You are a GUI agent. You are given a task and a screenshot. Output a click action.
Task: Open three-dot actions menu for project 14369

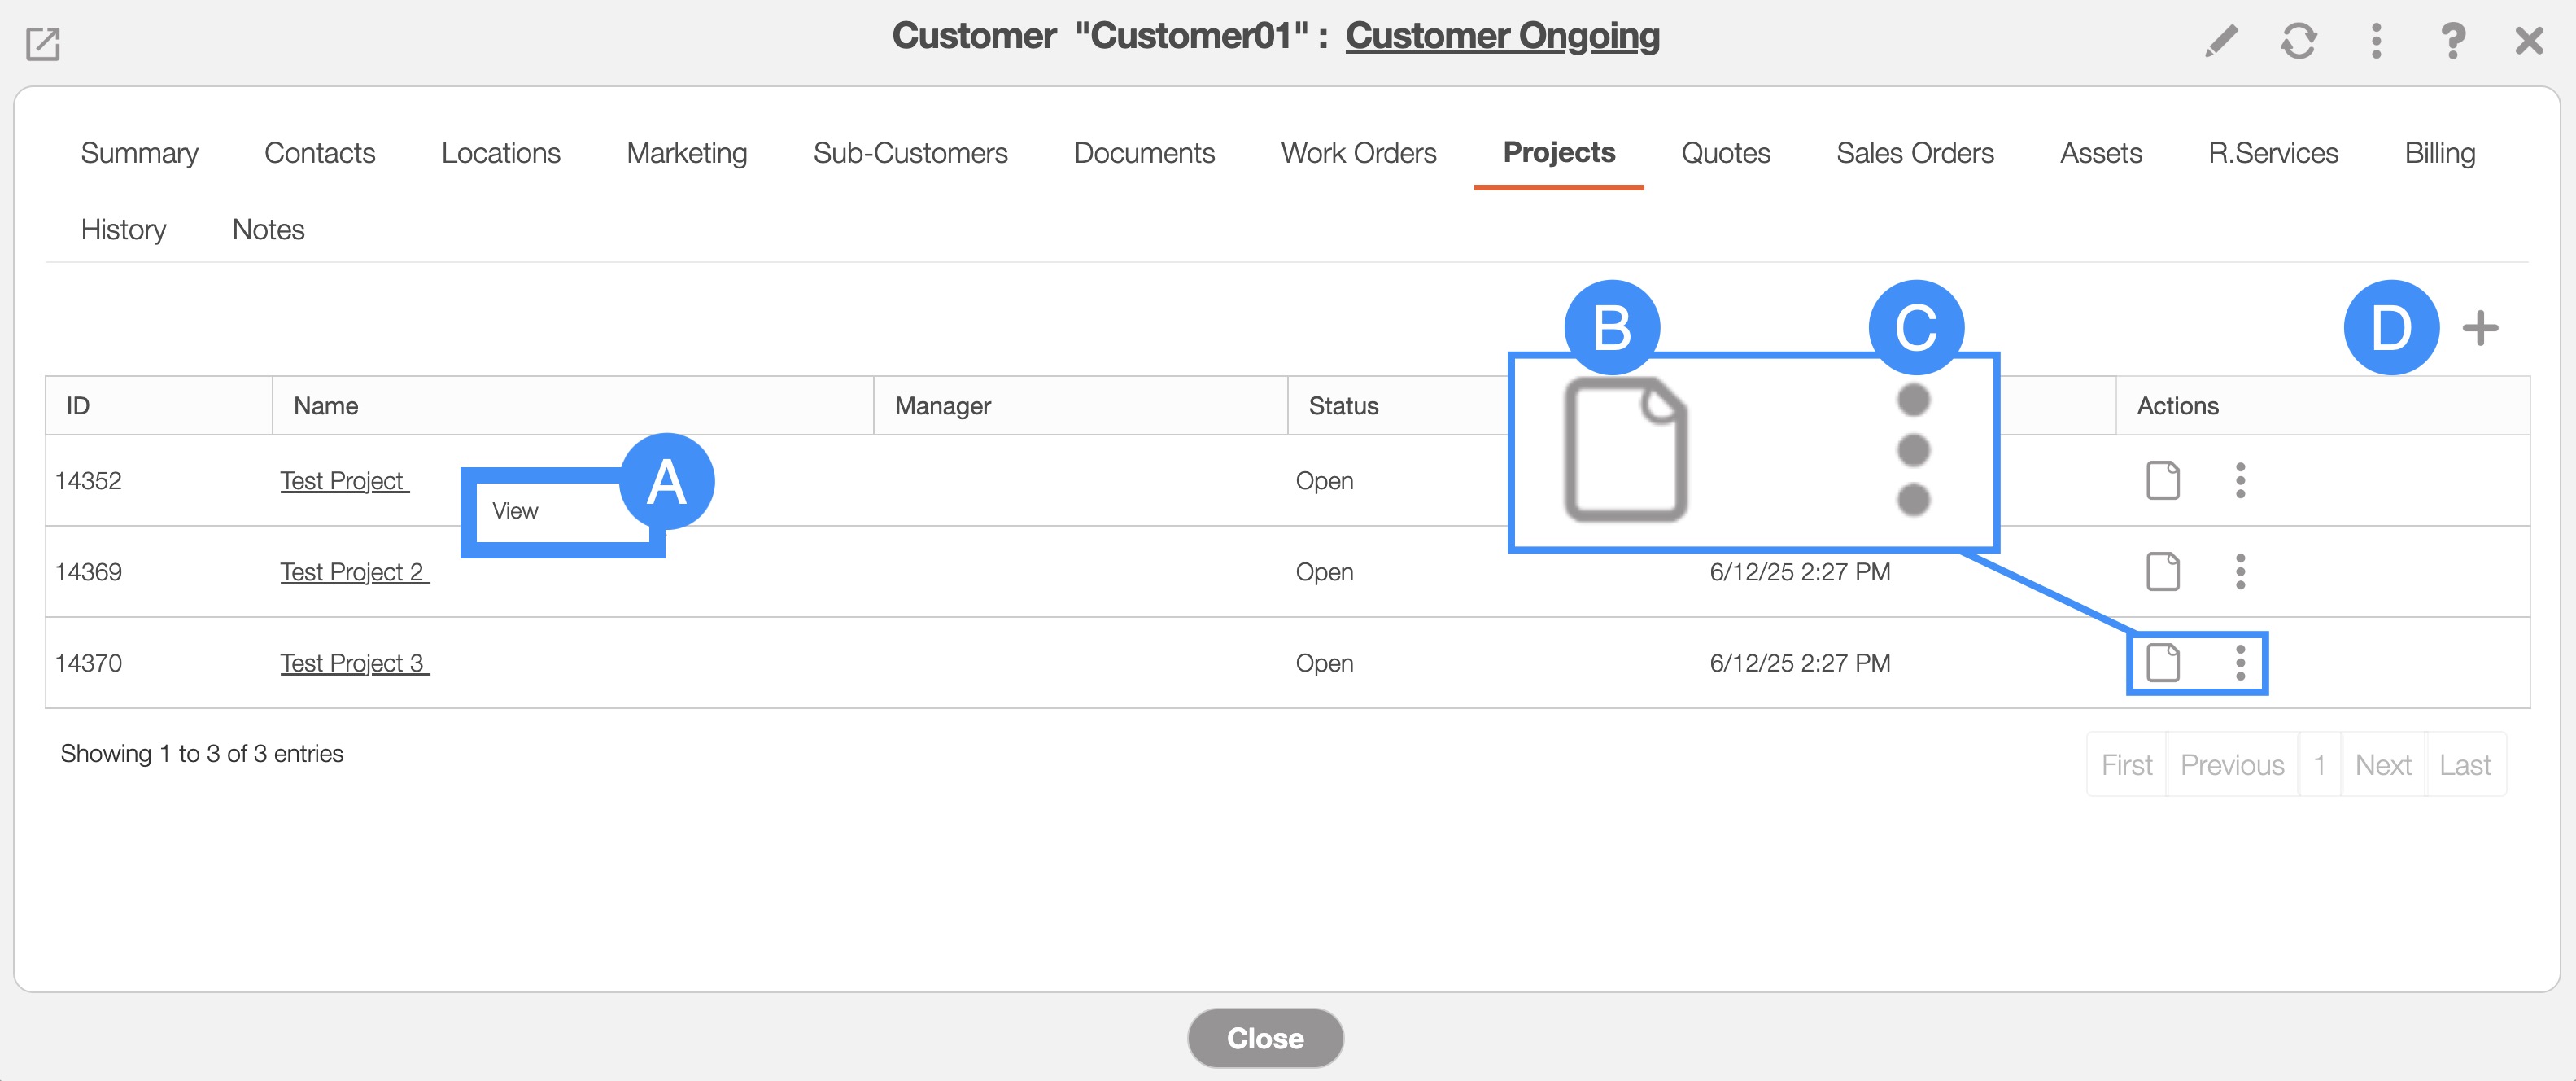coord(2240,572)
